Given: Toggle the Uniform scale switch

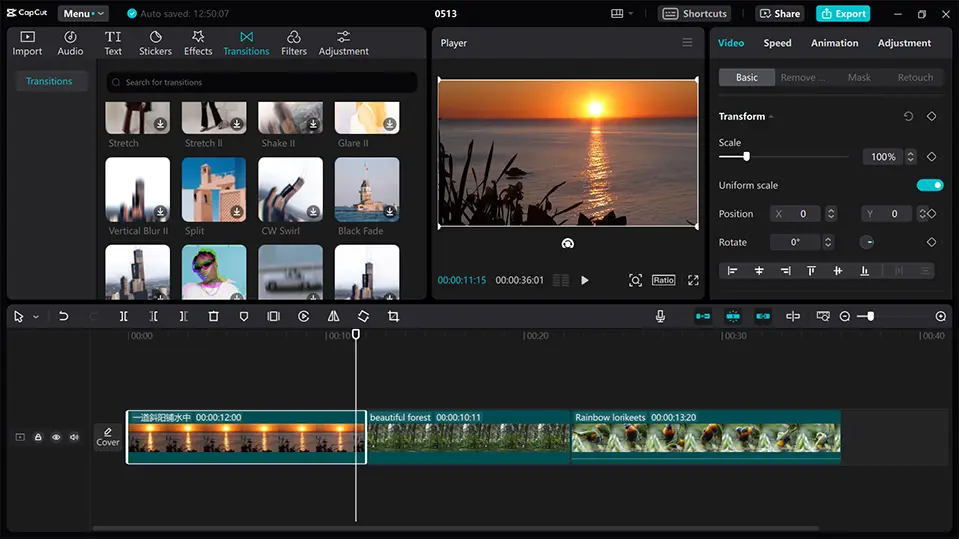Looking at the screenshot, I should click(929, 185).
